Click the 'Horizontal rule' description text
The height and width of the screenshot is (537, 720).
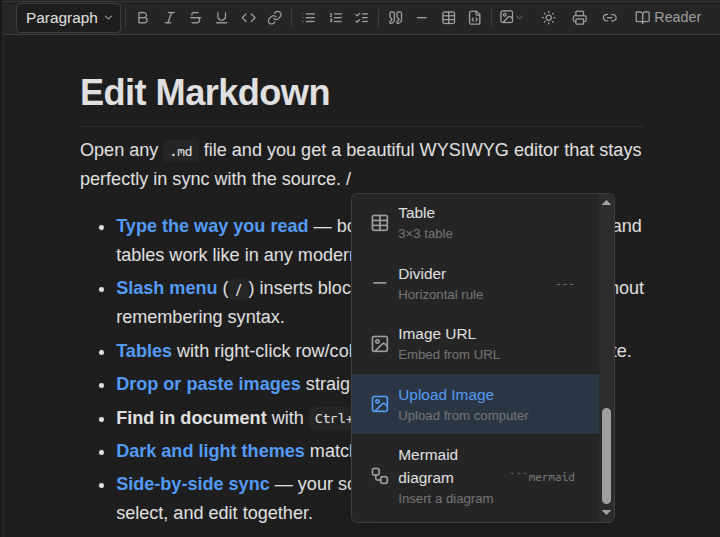(440, 295)
